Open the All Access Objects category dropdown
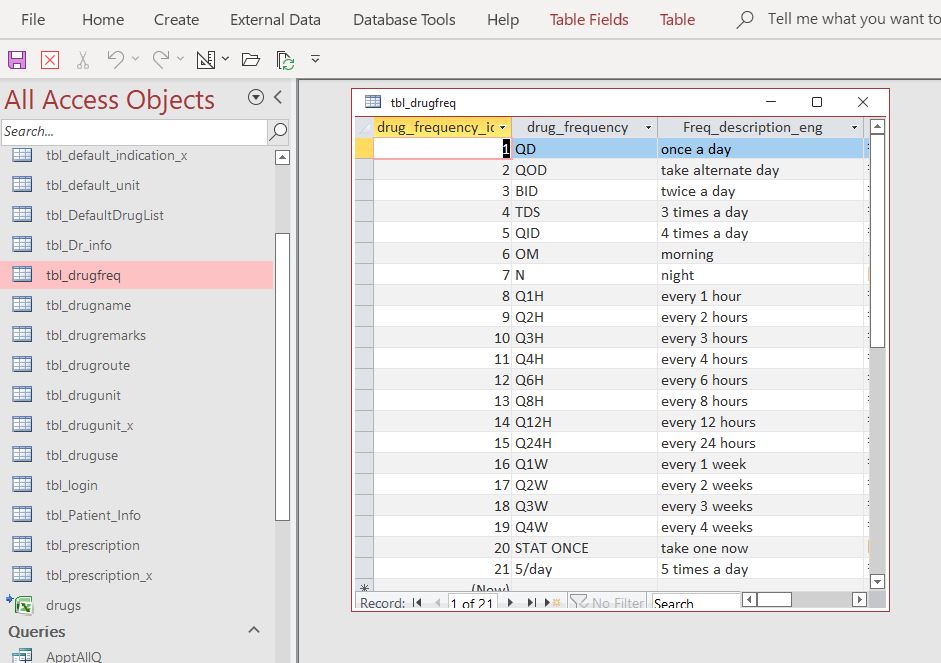 [257, 99]
